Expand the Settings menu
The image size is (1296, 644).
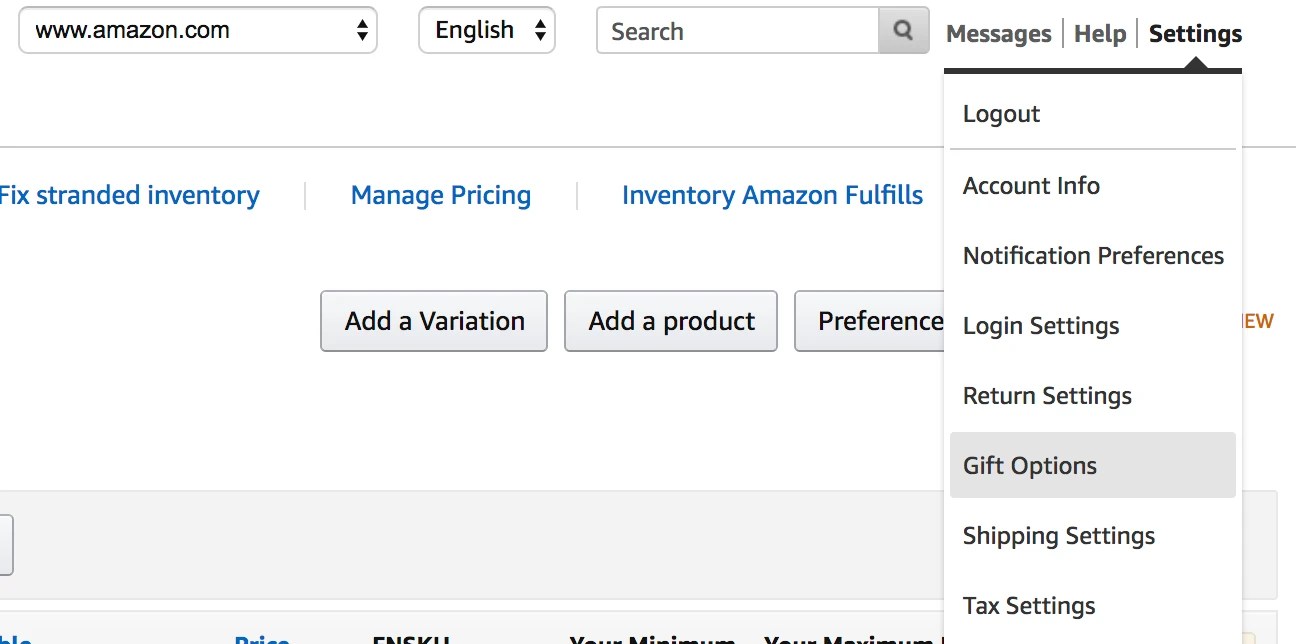[1194, 33]
